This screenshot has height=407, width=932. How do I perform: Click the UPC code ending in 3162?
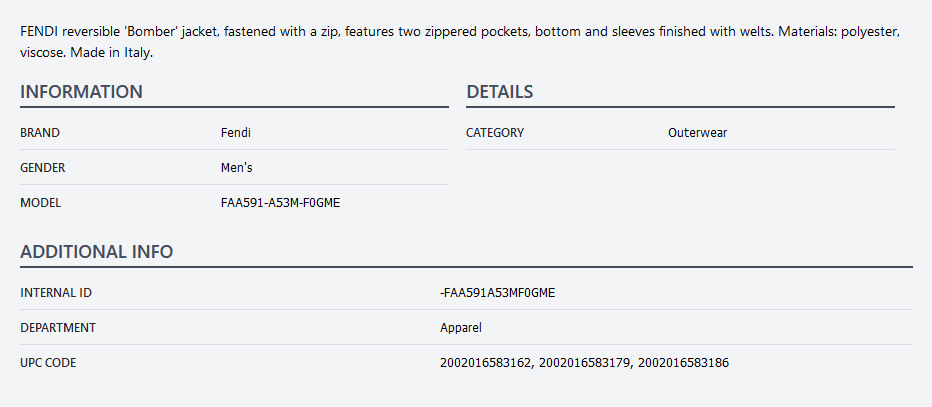pos(485,363)
